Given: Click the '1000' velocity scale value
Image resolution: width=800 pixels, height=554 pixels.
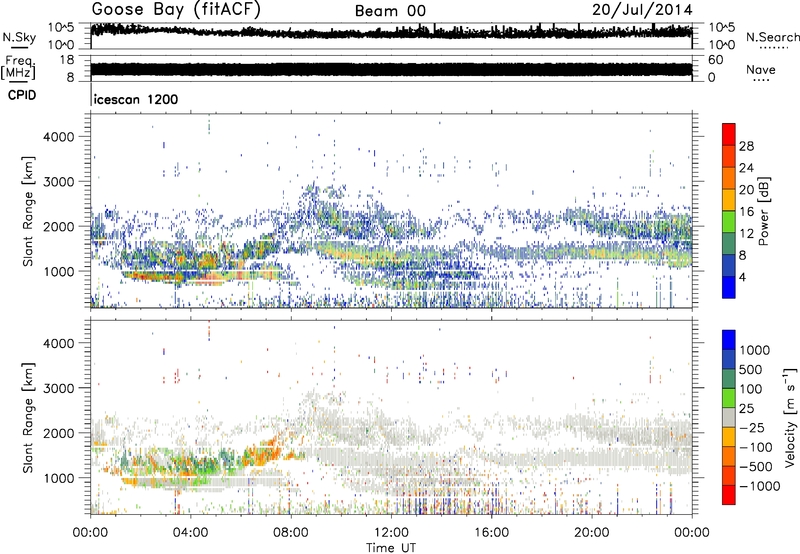Looking at the screenshot, I should (x=755, y=350).
